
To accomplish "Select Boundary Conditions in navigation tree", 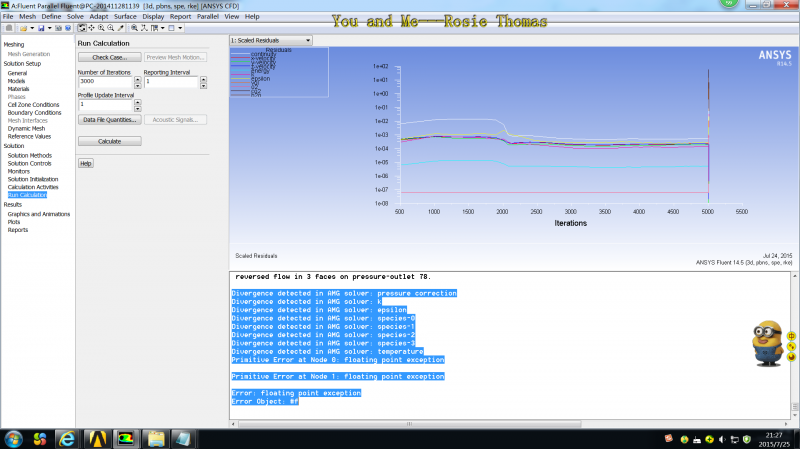I will click(x=34, y=112).
